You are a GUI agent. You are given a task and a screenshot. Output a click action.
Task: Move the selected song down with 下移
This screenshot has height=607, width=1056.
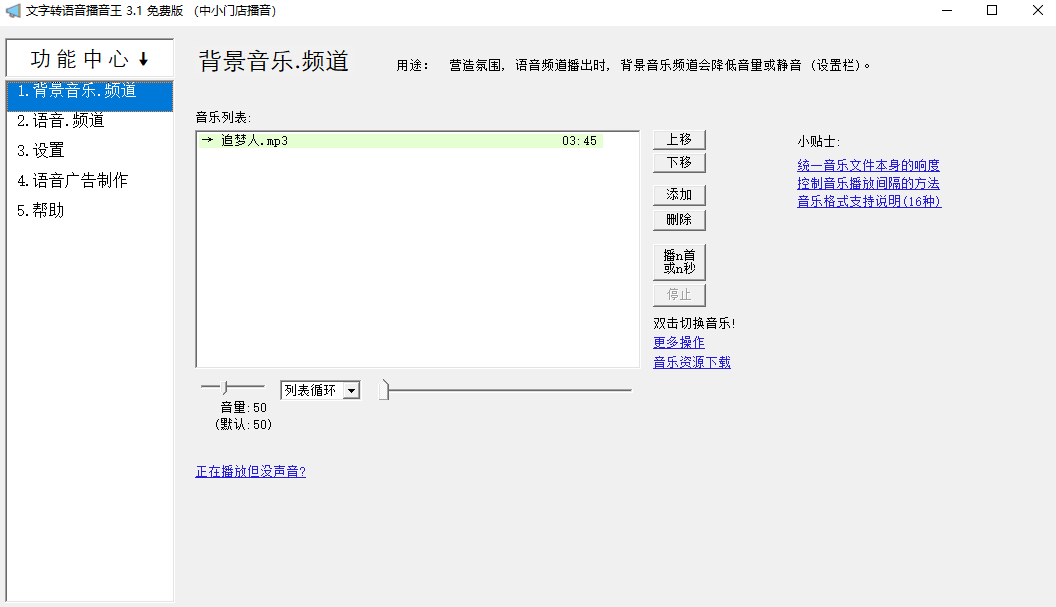[x=679, y=161]
